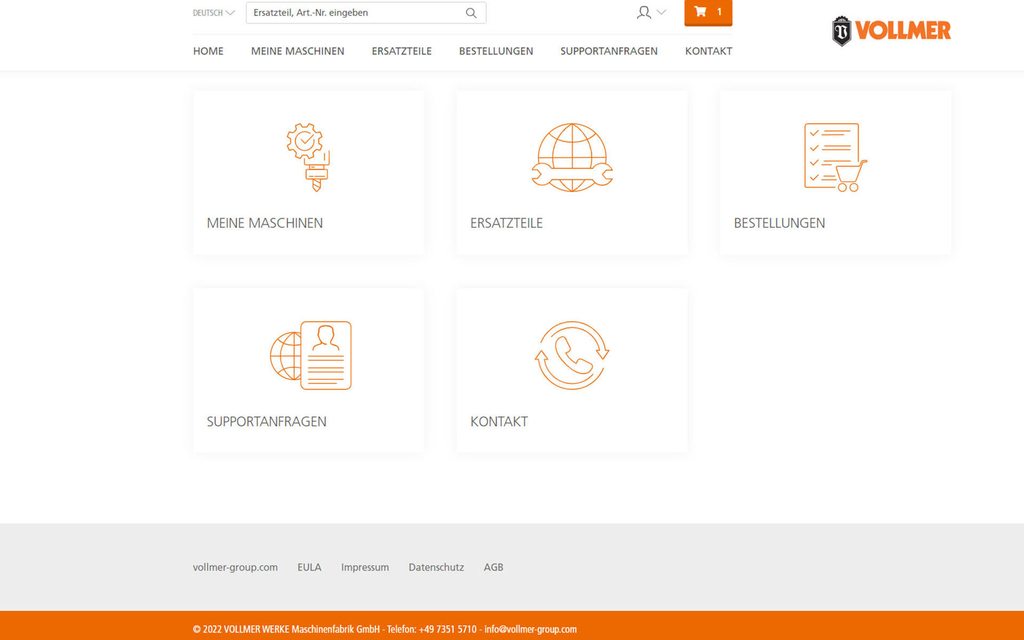Click the phone Kontakt icon

(572, 355)
